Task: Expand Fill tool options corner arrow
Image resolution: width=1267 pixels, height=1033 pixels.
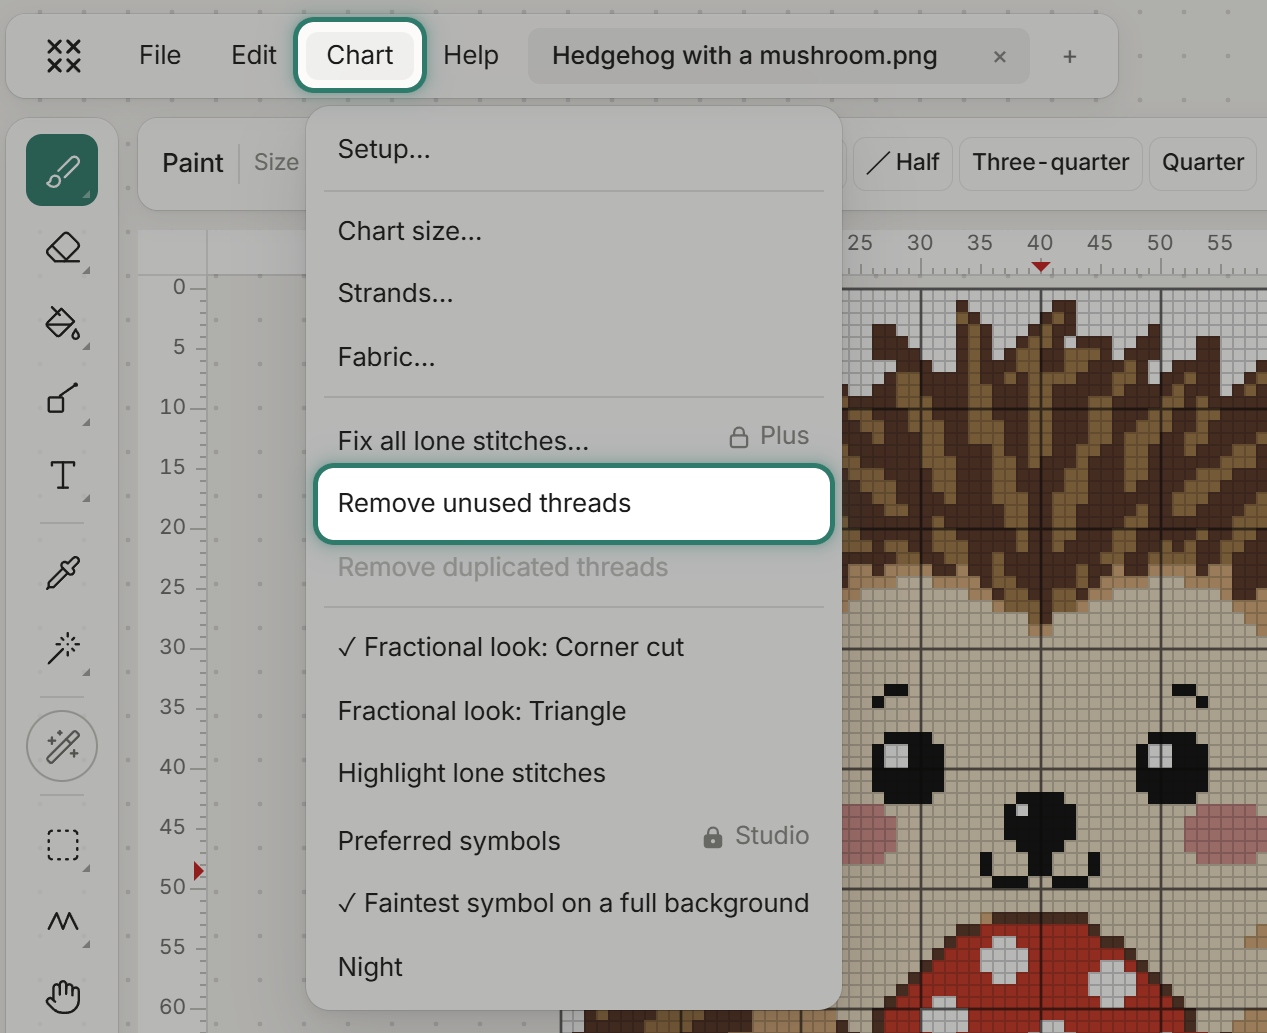Action: pos(86,347)
